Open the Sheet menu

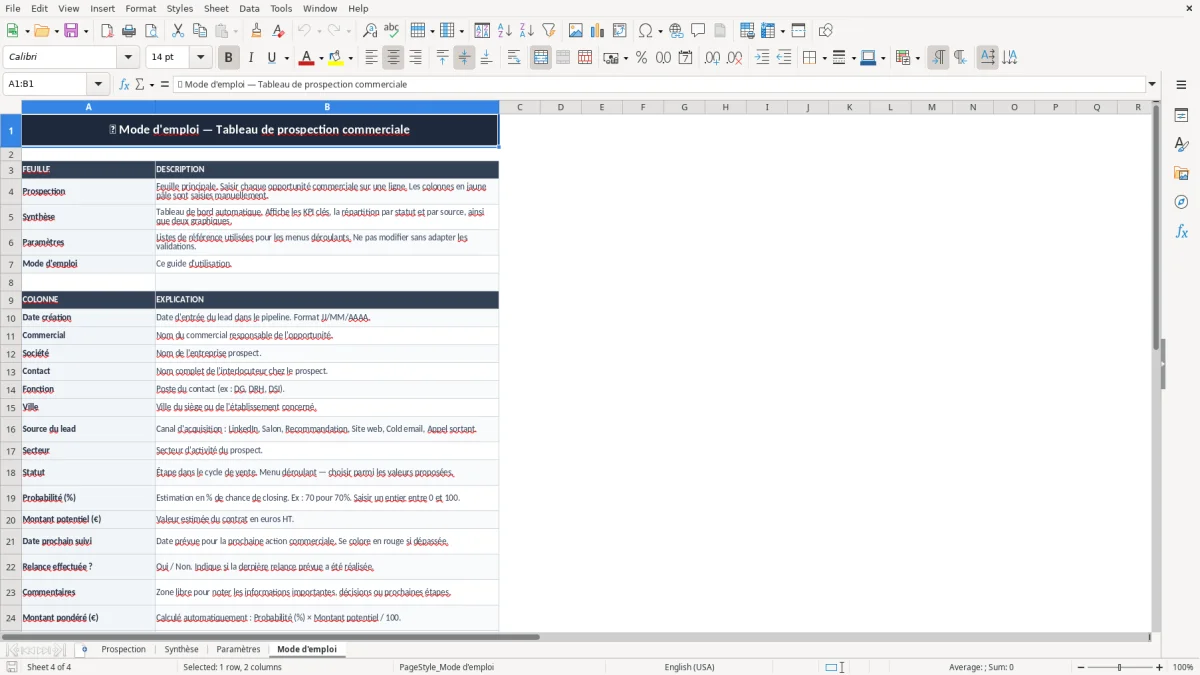point(216,8)
